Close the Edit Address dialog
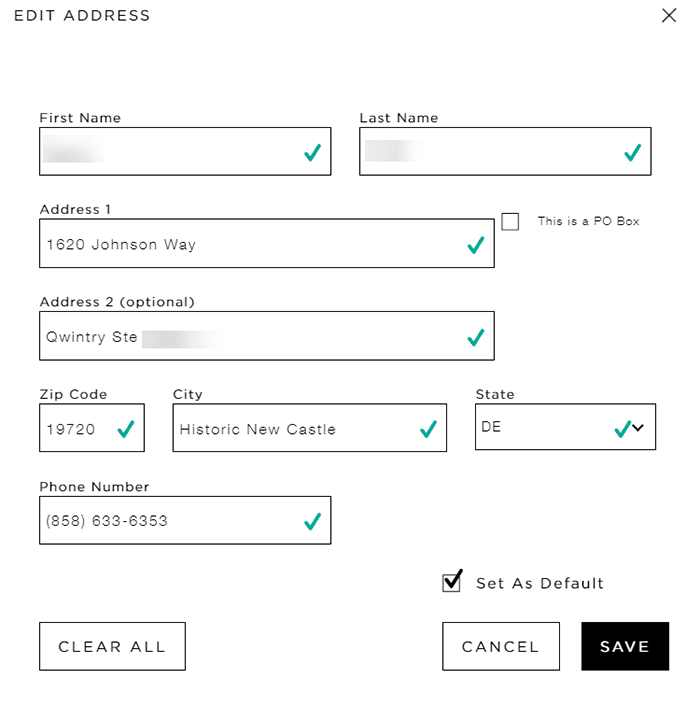Viewport: 700px width, 707px height. [x=669, y=16]
